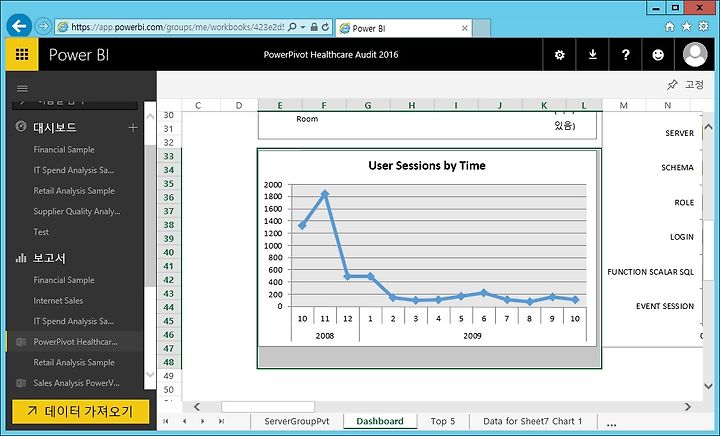720x436 pixels.
Task: Close the Power BI browser tab
Action: point(464,28)
